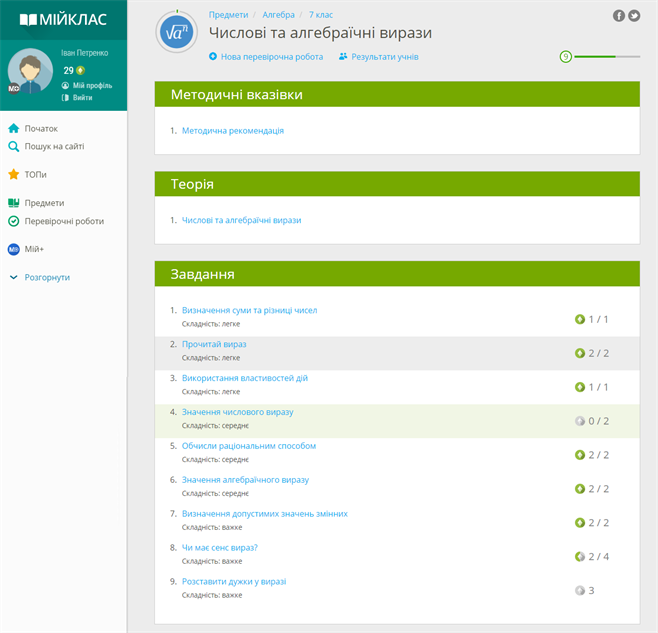Click the checkmark icon for Перевірочні роботи

(13, 221)
